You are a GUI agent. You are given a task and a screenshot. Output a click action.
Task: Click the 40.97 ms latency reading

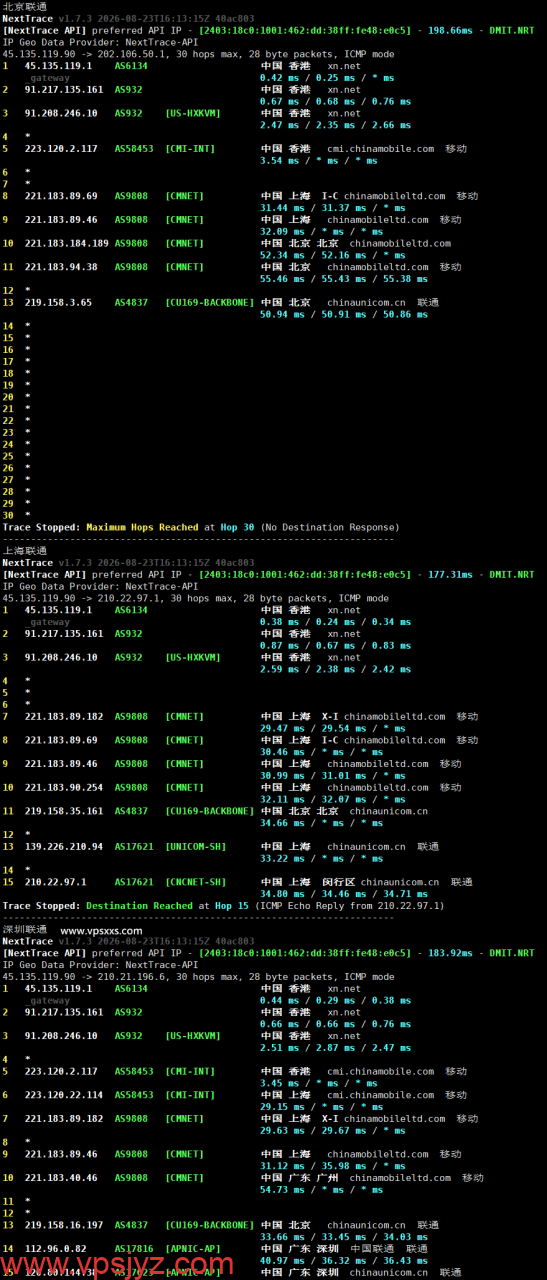[x=279, y=1261]
